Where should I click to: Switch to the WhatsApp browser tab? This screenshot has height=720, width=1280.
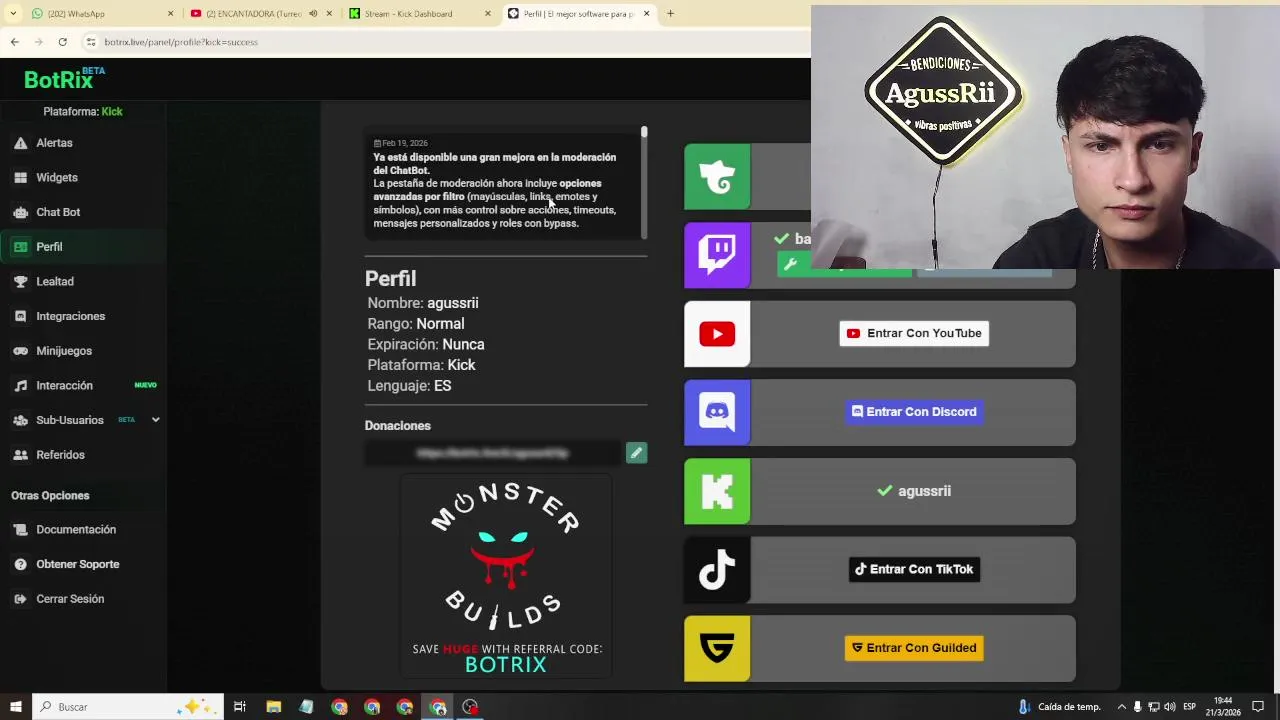(x=100, y=14)
